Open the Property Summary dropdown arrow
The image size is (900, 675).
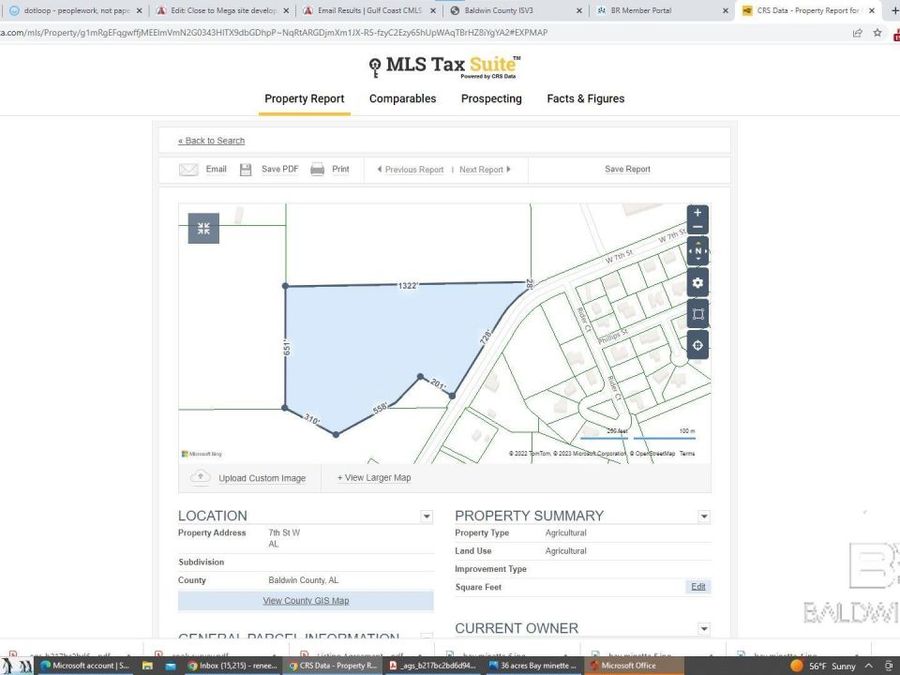[704, 517]
